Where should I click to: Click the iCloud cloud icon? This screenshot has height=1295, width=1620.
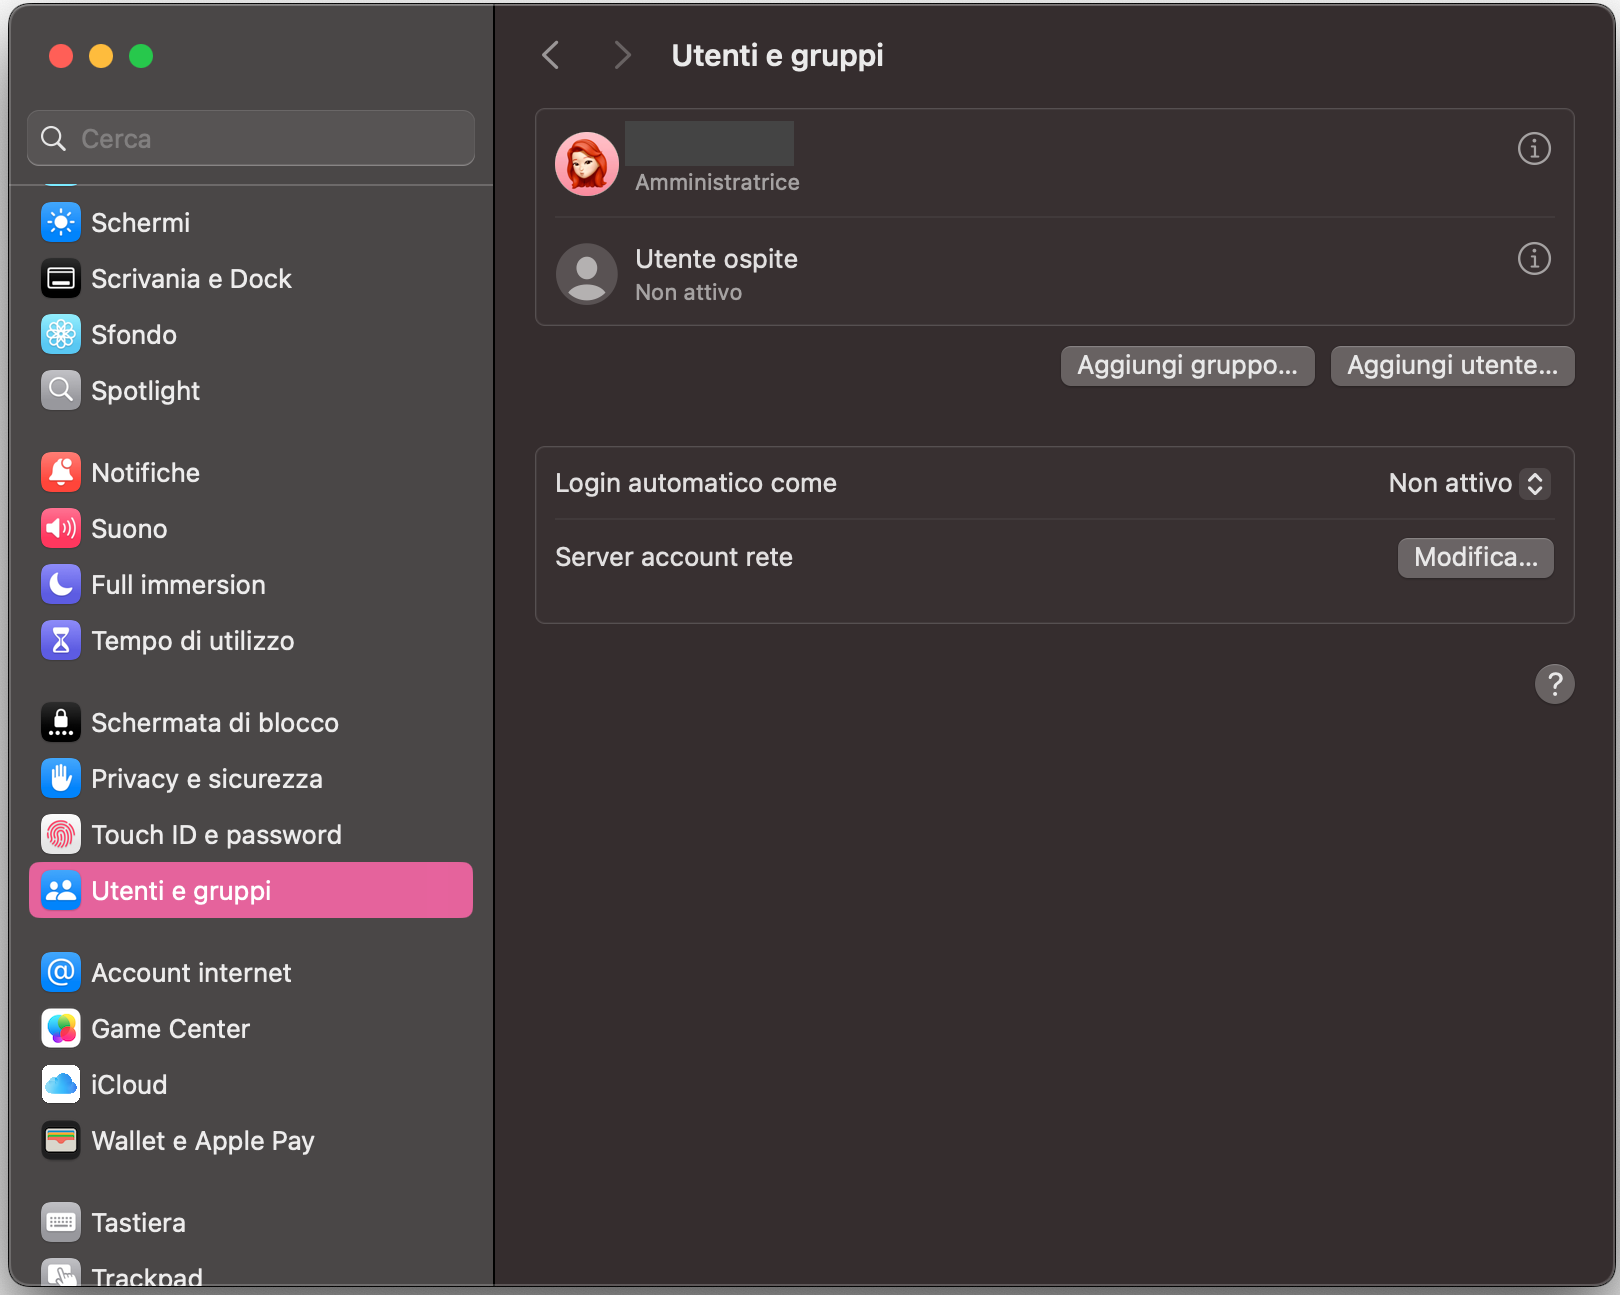61,1084
